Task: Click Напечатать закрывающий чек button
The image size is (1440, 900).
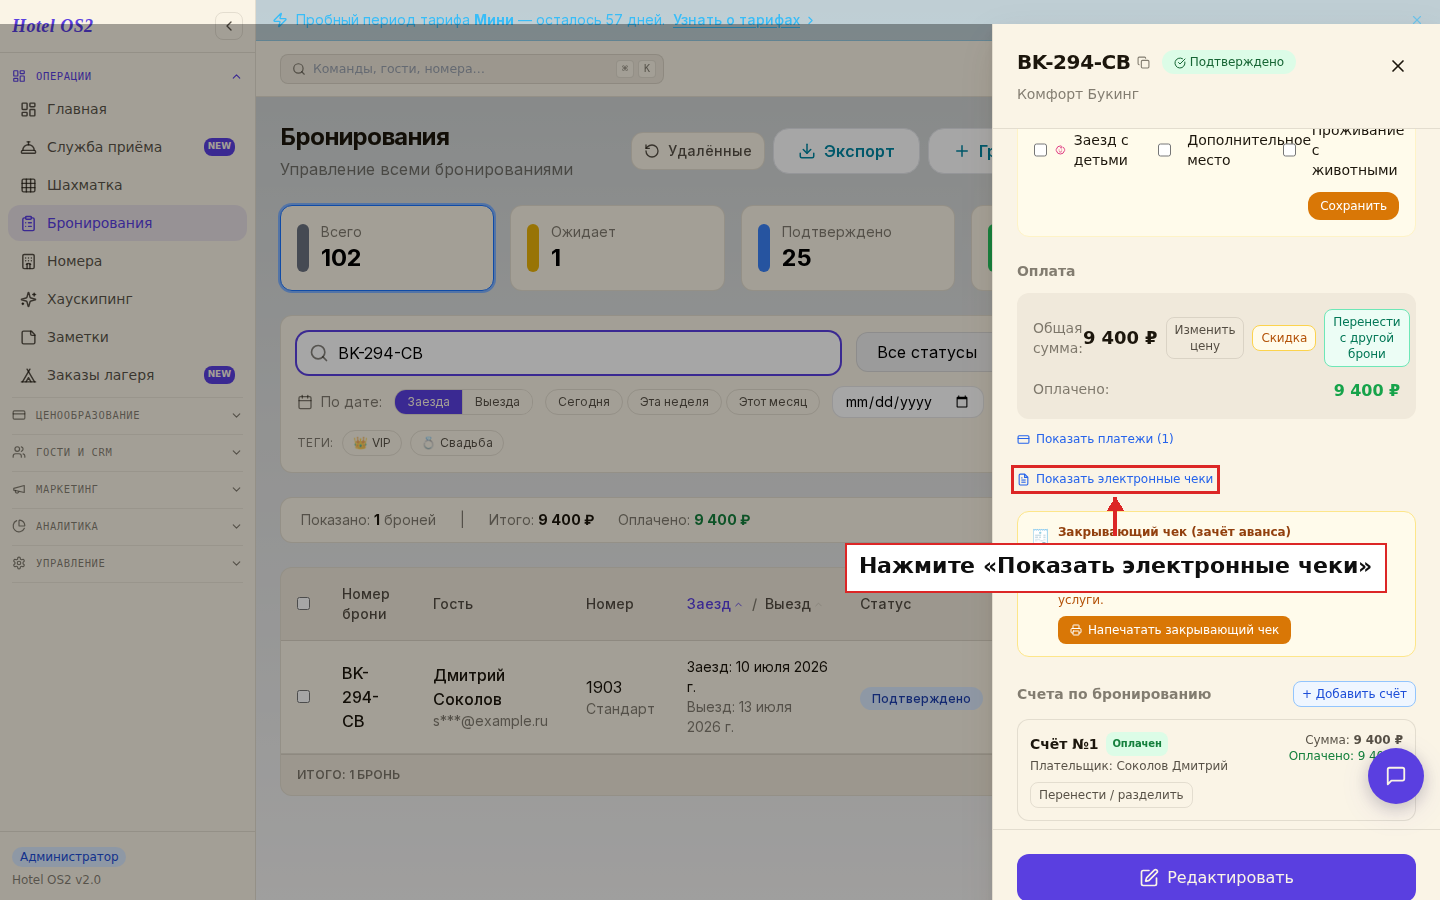Action: click(1174, 630)
